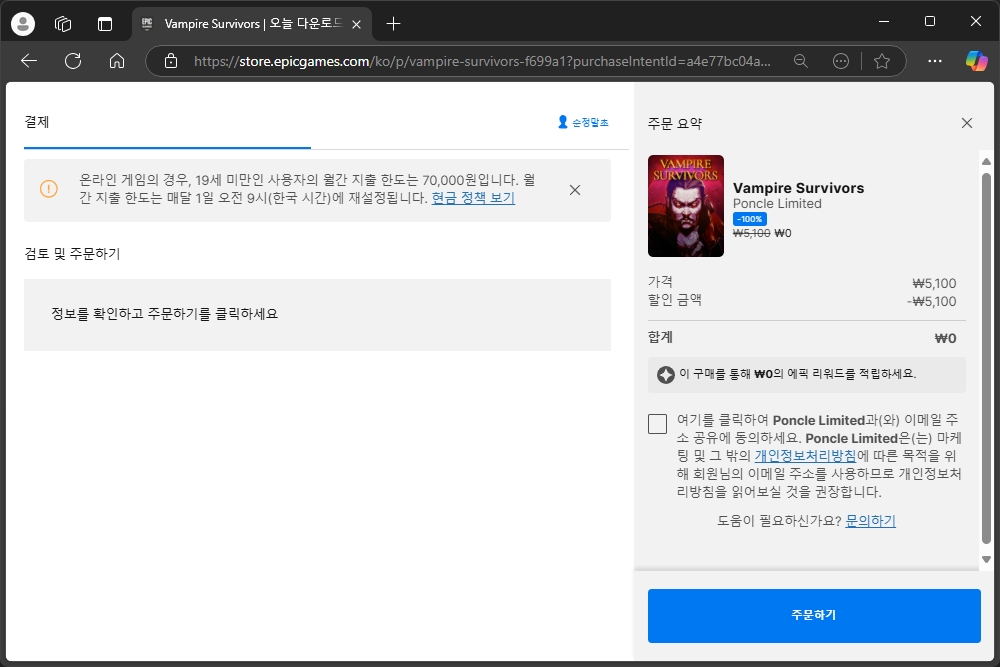View site information lock icon
Viewport: 1000px width, 667px height.
click(171, 61)
